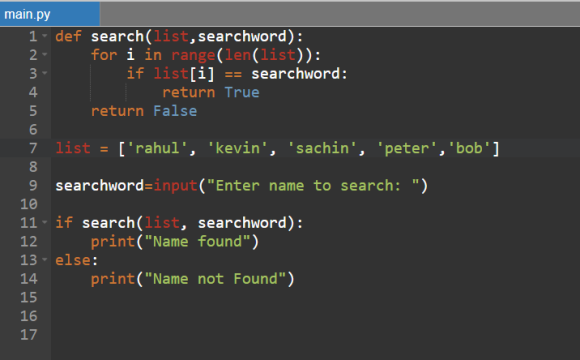
Task: Click the input function call on line 9
Action: 175,185
